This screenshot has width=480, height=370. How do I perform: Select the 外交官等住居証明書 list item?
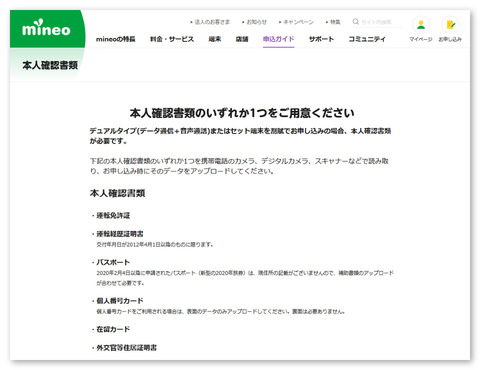click(126, 348)
